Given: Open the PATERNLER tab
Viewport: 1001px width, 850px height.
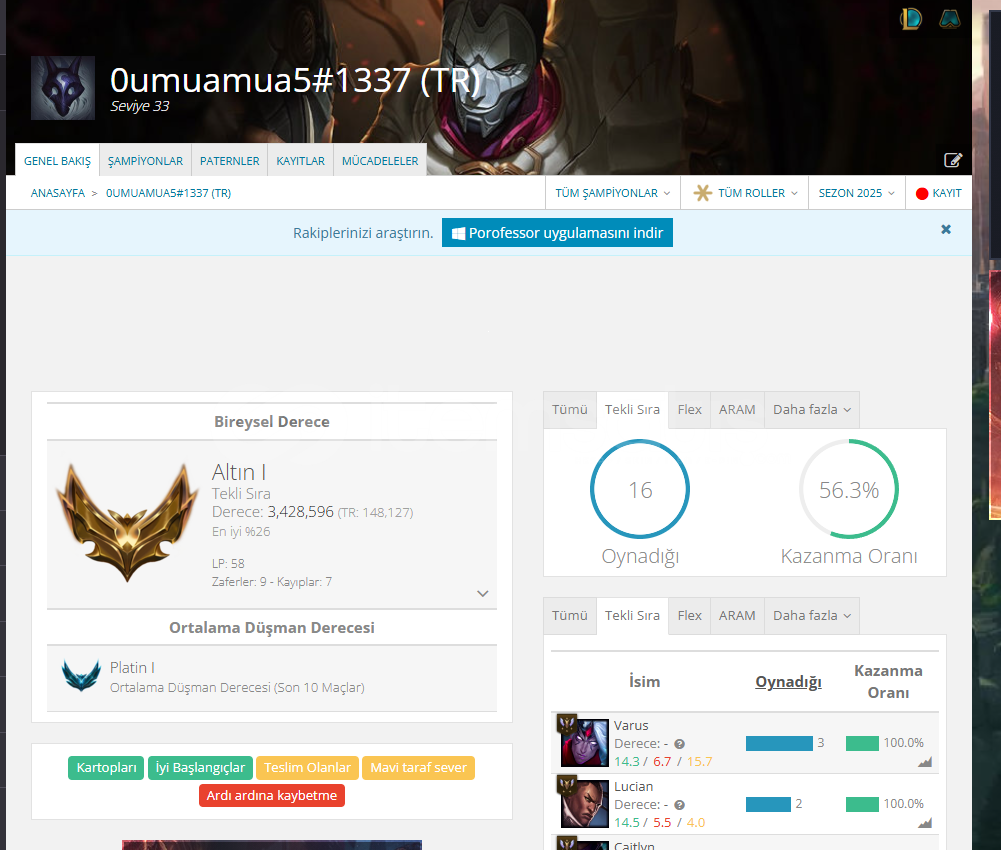Looking at the screenshot, I should pos(230,161).
